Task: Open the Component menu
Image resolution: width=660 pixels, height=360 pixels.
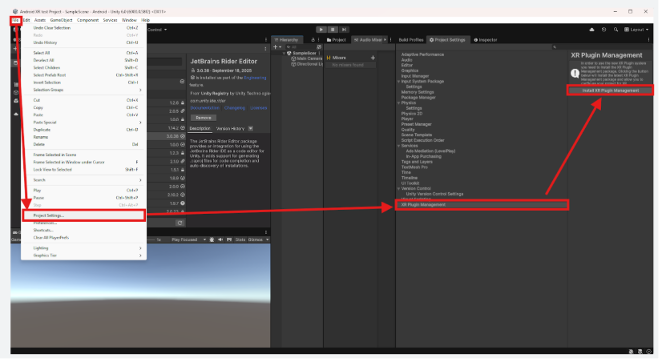Action: tap(88, 20)
